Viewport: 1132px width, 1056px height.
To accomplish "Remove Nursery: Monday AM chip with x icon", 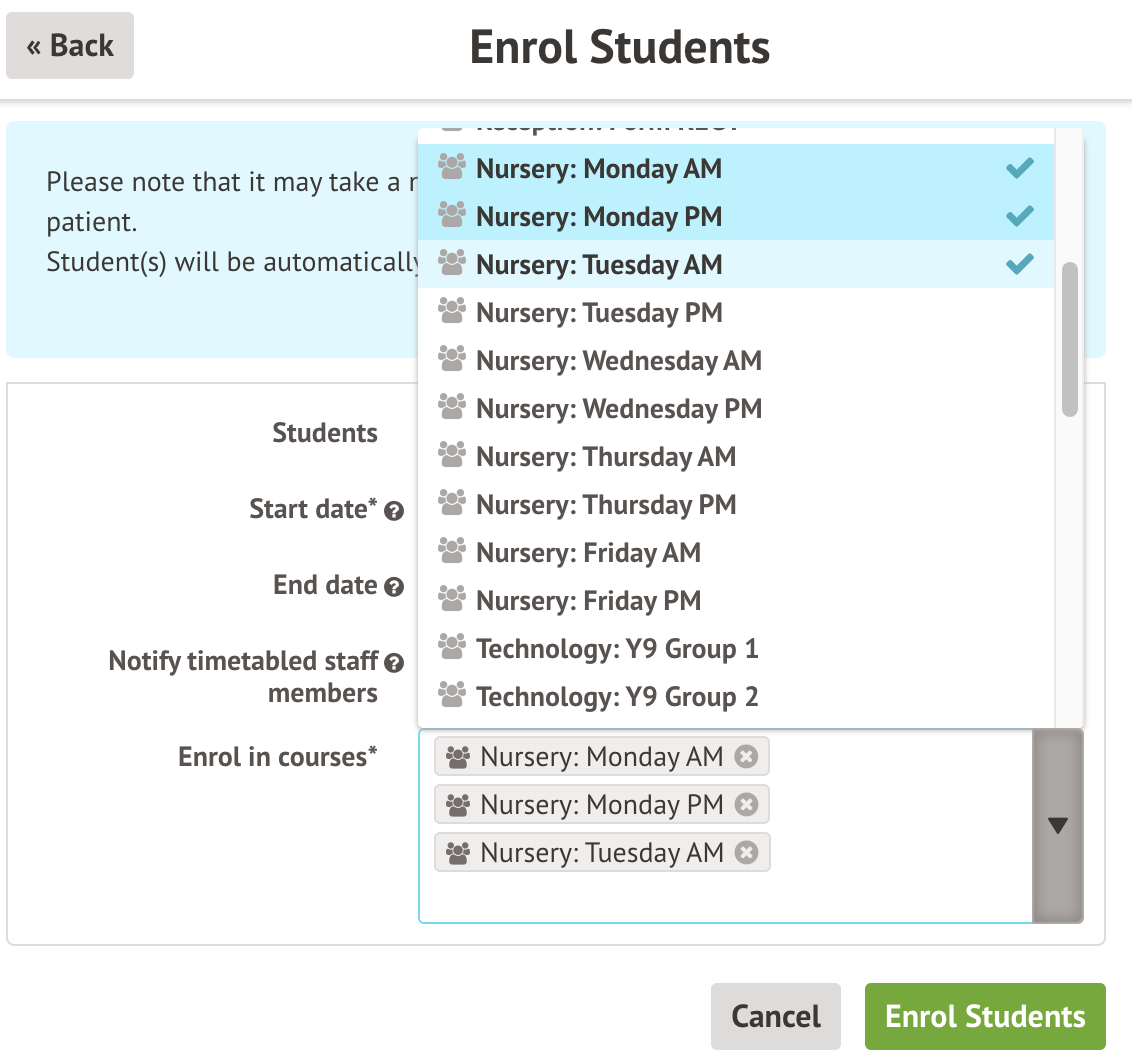I will click(x=745, y=757).
